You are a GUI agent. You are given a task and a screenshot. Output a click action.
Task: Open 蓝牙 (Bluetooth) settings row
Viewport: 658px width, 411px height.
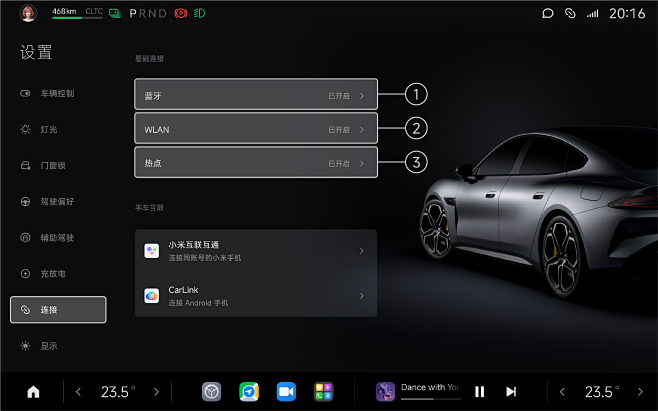pyautogui.click(x=256, y=94)
